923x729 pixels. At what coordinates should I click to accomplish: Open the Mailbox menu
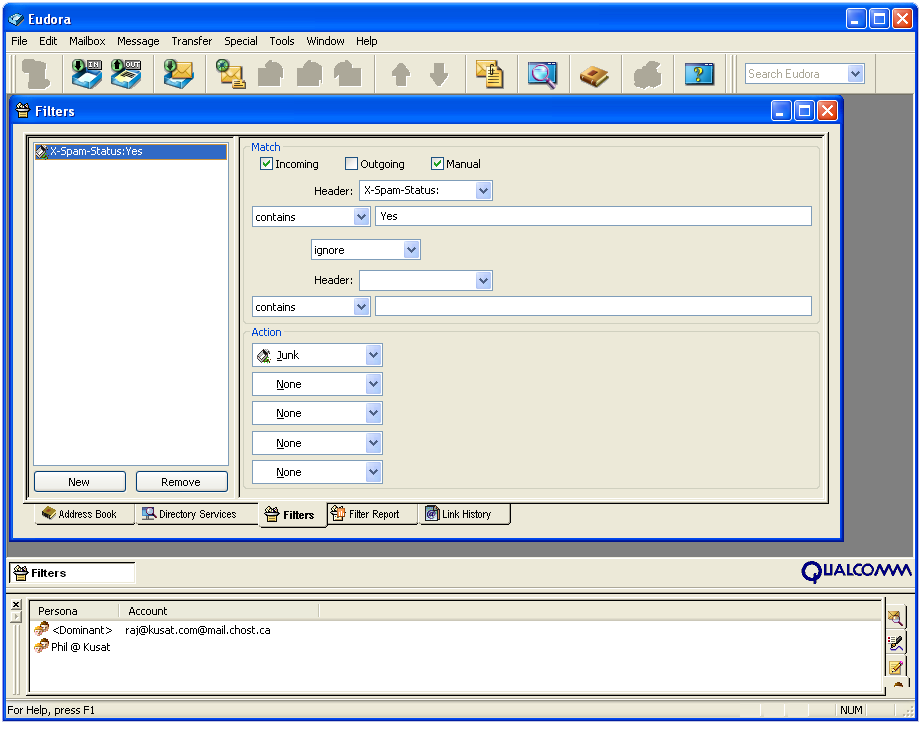87,41
